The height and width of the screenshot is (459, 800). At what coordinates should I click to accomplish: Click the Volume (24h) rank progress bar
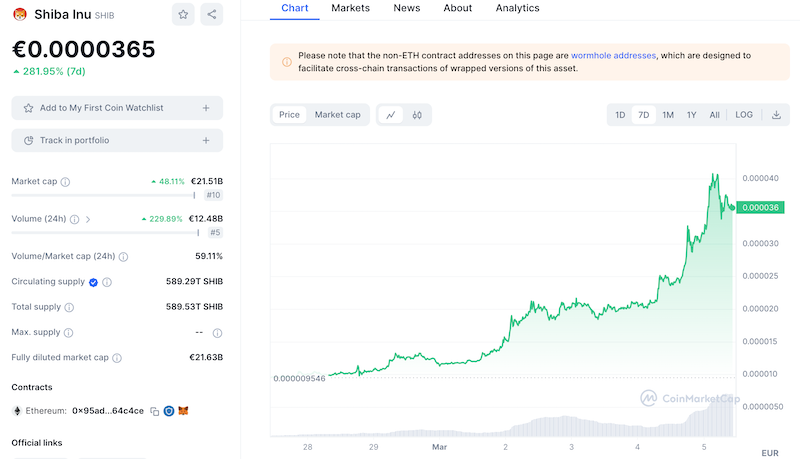[105, 233]
